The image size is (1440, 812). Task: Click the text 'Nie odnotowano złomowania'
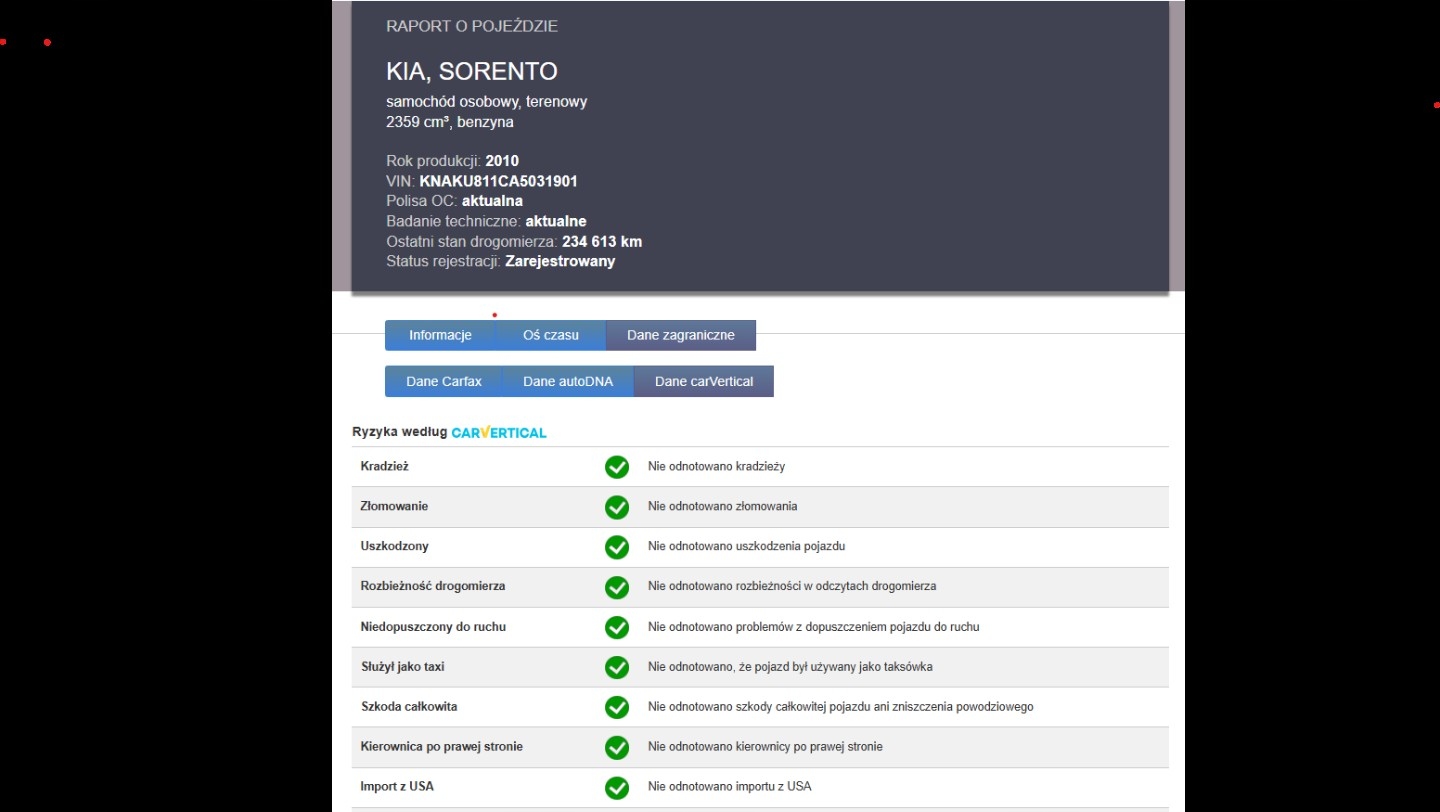coord(723,507)
